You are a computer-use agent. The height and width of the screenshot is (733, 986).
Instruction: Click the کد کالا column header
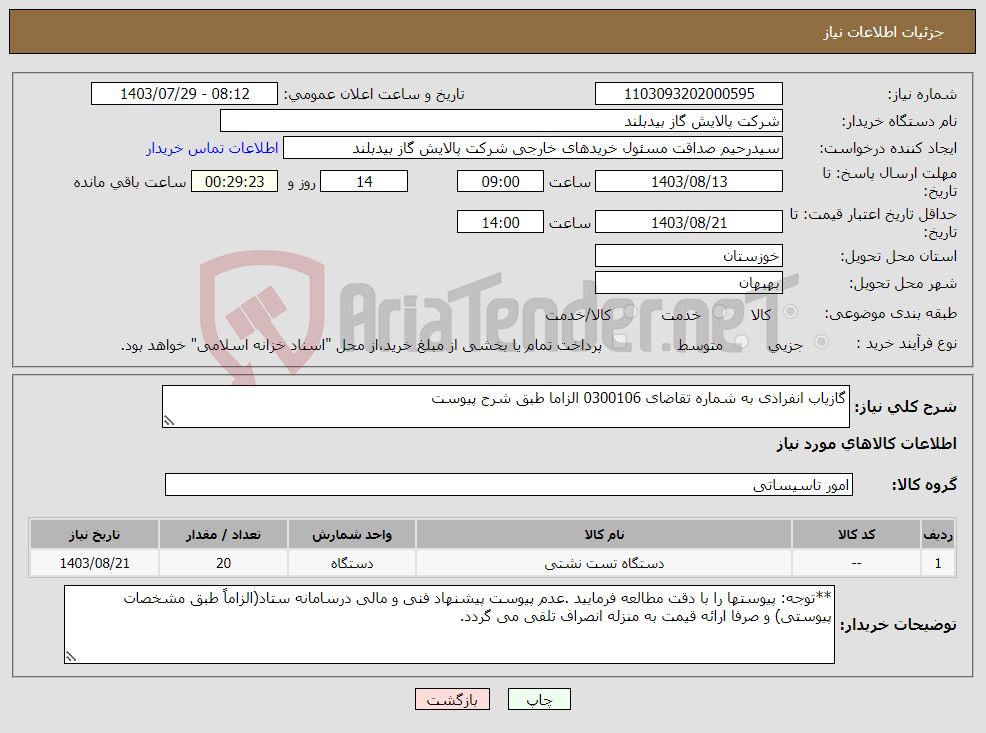point(856,534)
